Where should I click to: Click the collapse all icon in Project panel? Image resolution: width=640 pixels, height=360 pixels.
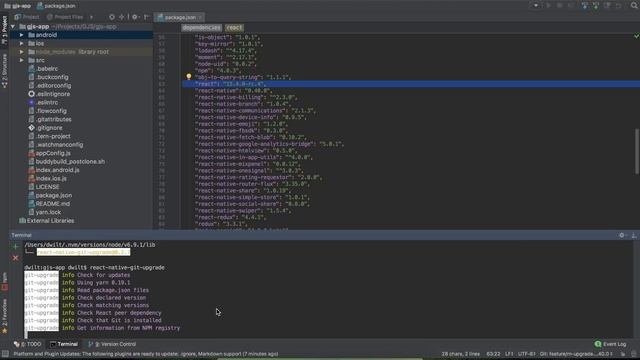click(122, 17)
